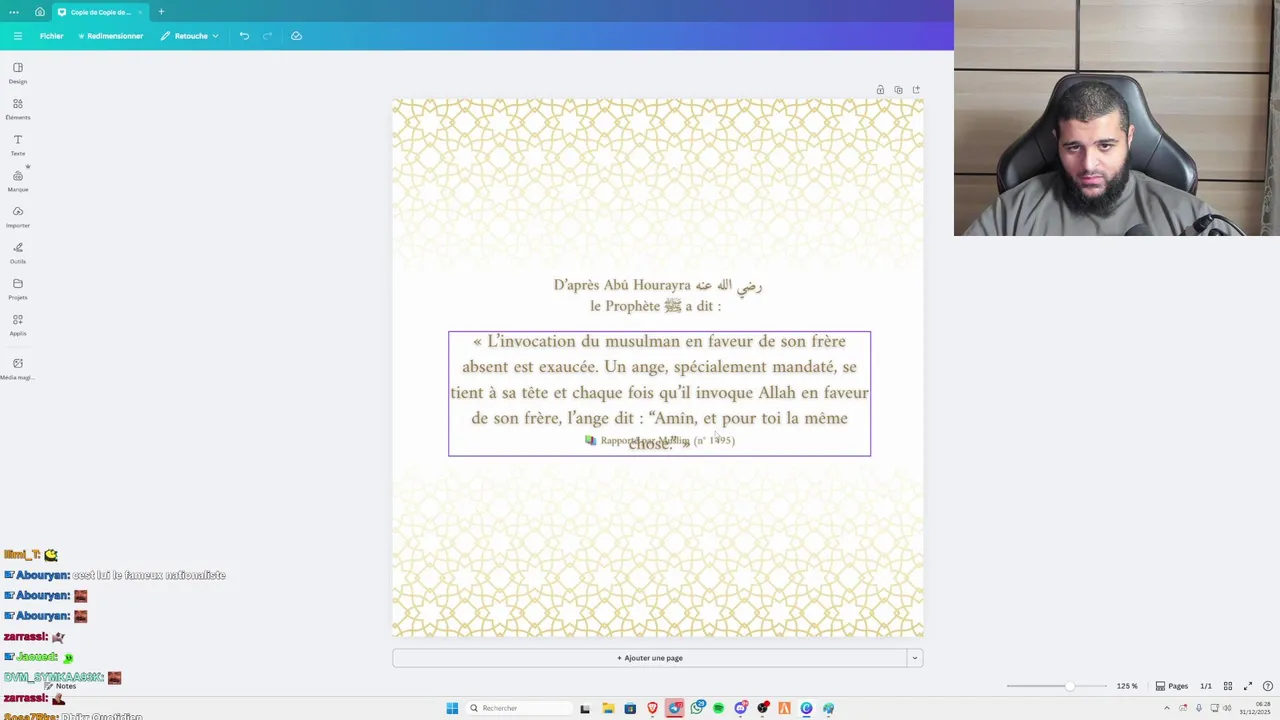Undo the last action
This screenshot has width=1280, height=720.
tap(244, 36)
